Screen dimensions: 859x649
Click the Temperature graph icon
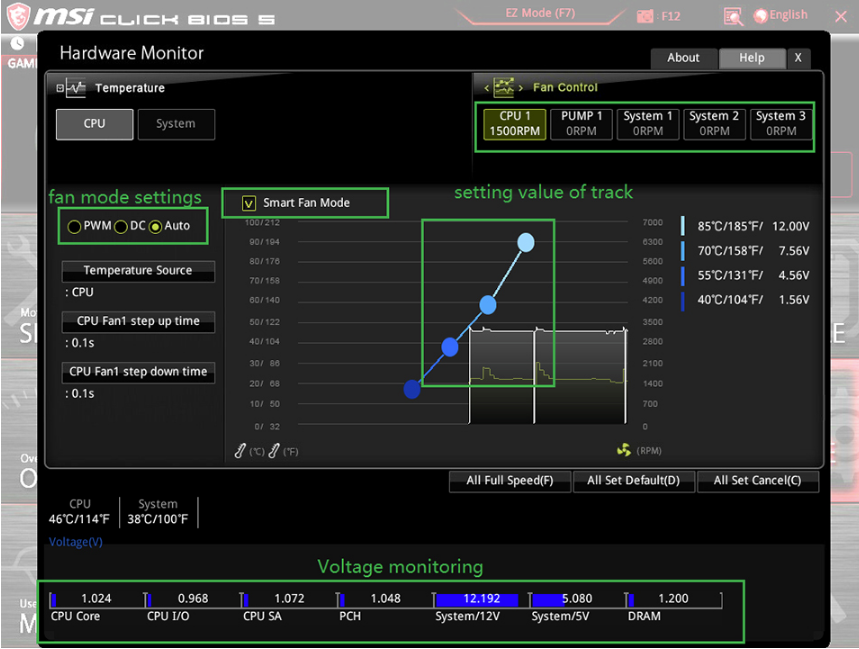click(76, 88)
